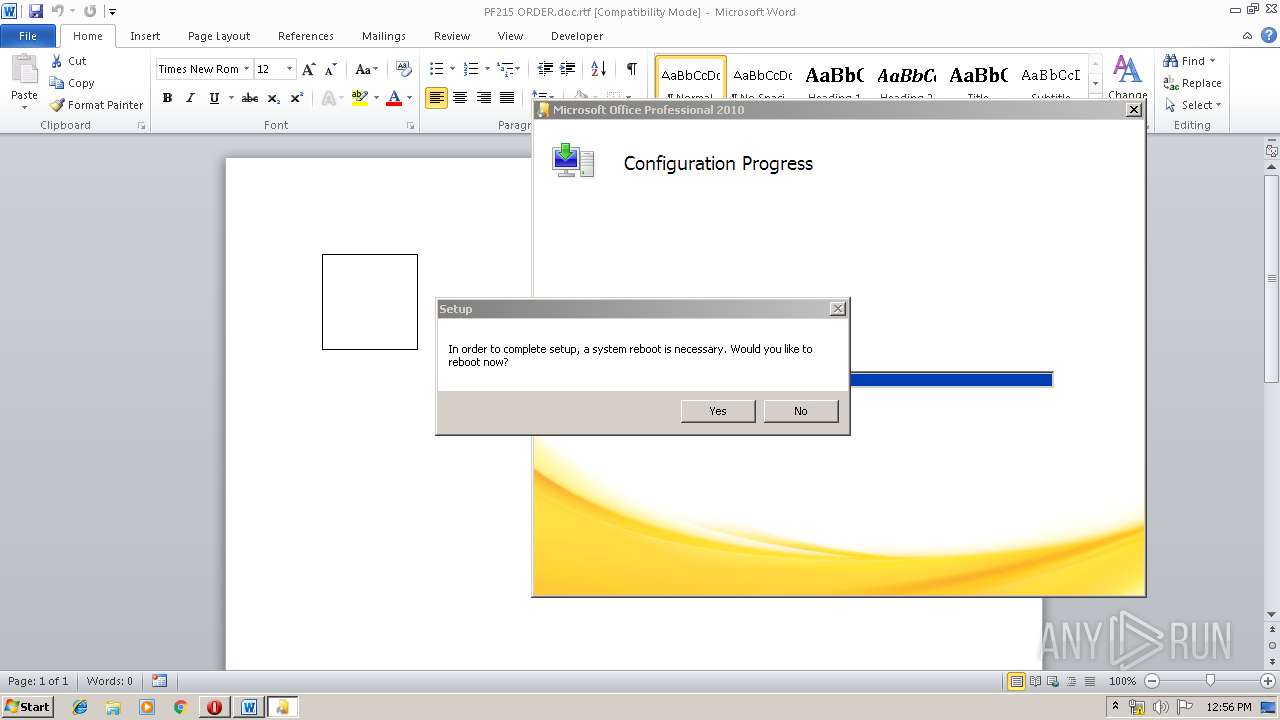Open Change Styles

(x=1127, y=78)
